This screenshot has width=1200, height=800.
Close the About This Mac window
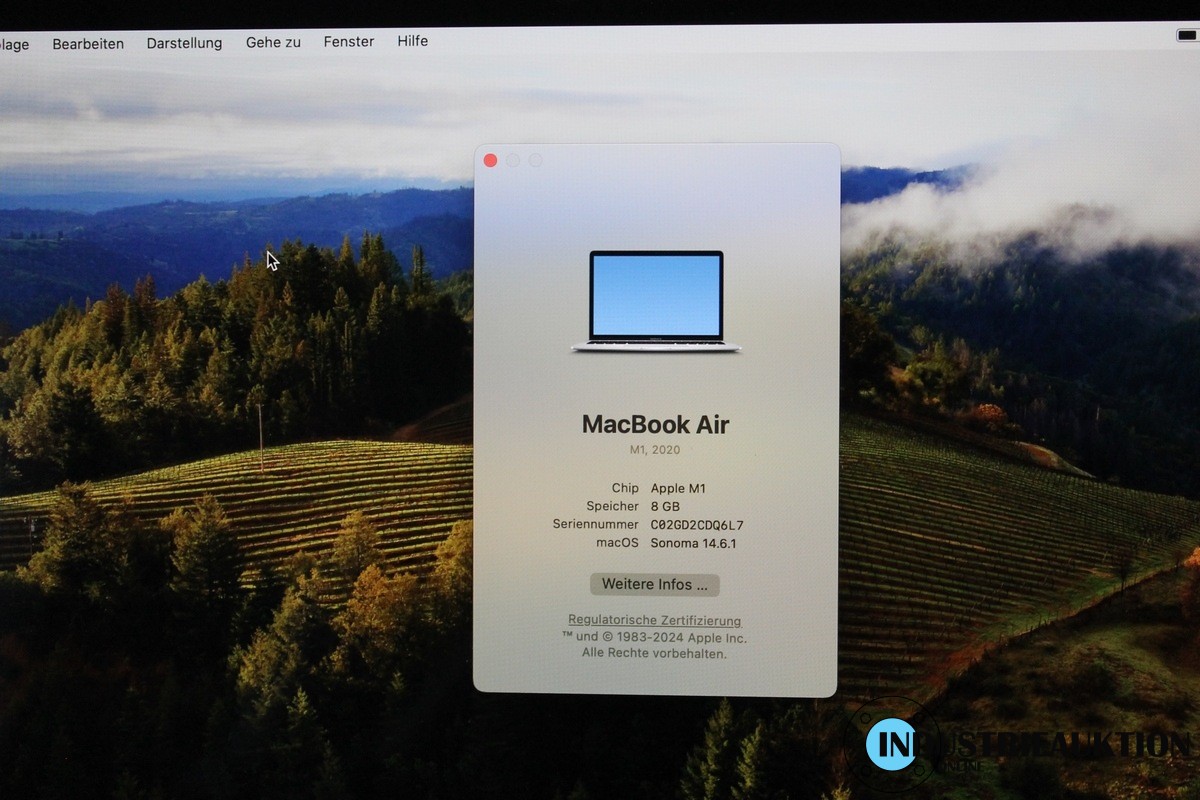point(490,160)
